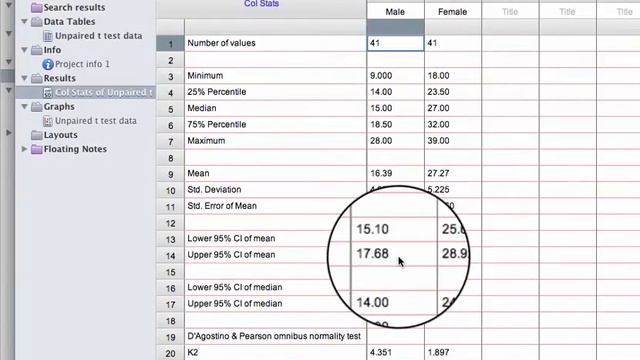Click the Col Stats results sheet icon
Screen dimensions: 640x360
click(x=48, y=93)
